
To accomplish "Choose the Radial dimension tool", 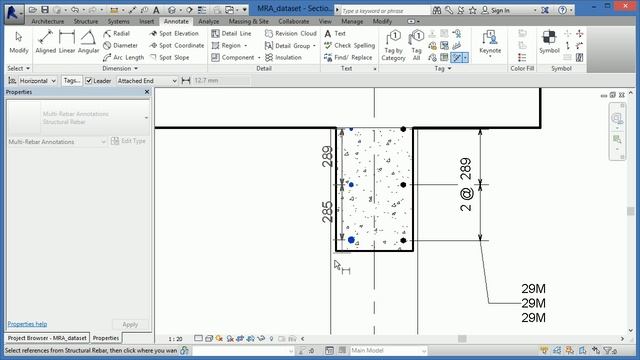I will [116, 33].
